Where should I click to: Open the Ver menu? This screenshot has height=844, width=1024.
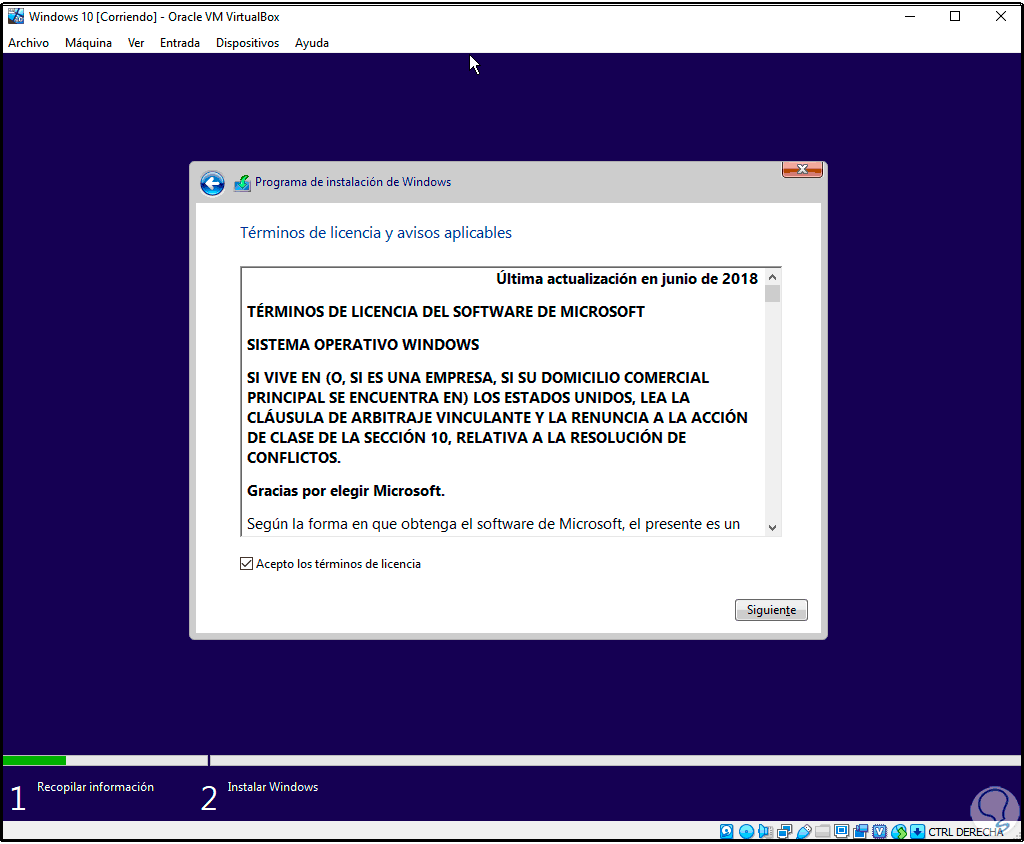pos(136,43)
